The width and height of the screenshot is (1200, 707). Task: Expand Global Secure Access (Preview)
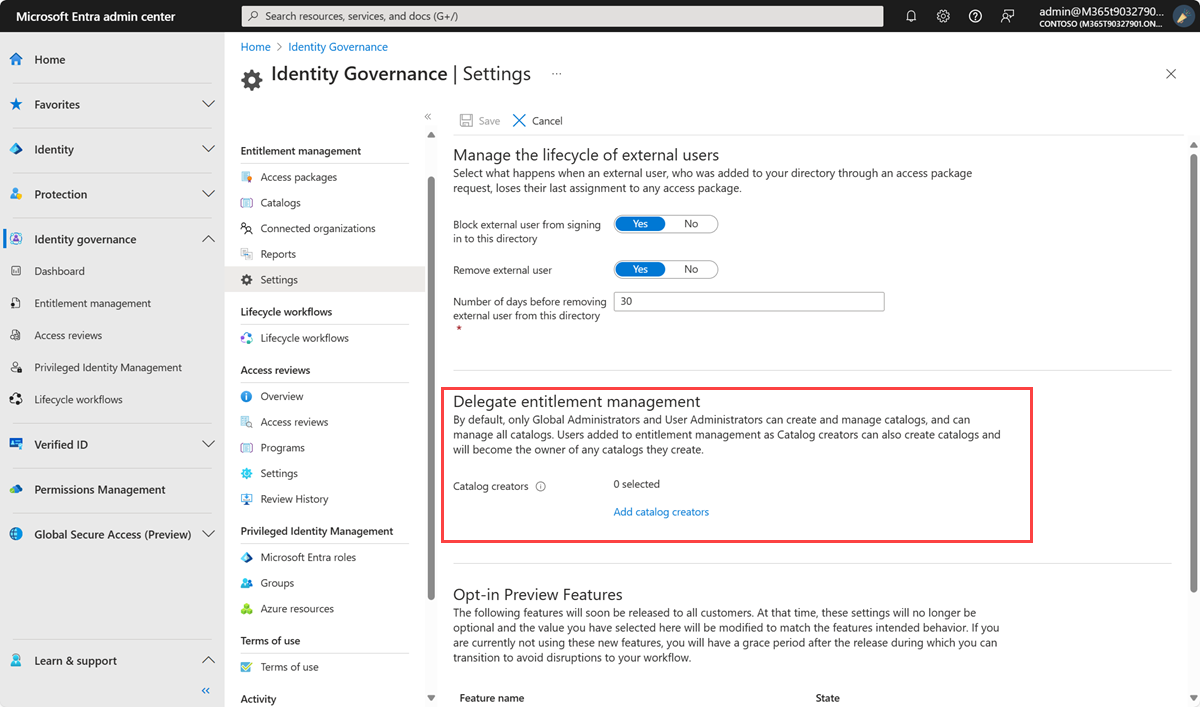click(208, 533)
